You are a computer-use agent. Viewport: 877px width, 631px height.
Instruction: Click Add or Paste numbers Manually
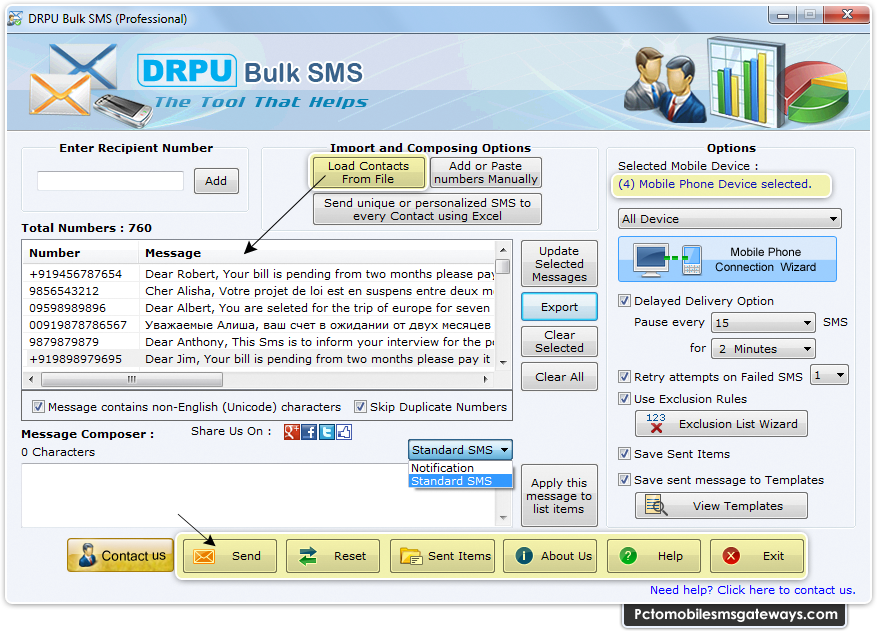485,172
